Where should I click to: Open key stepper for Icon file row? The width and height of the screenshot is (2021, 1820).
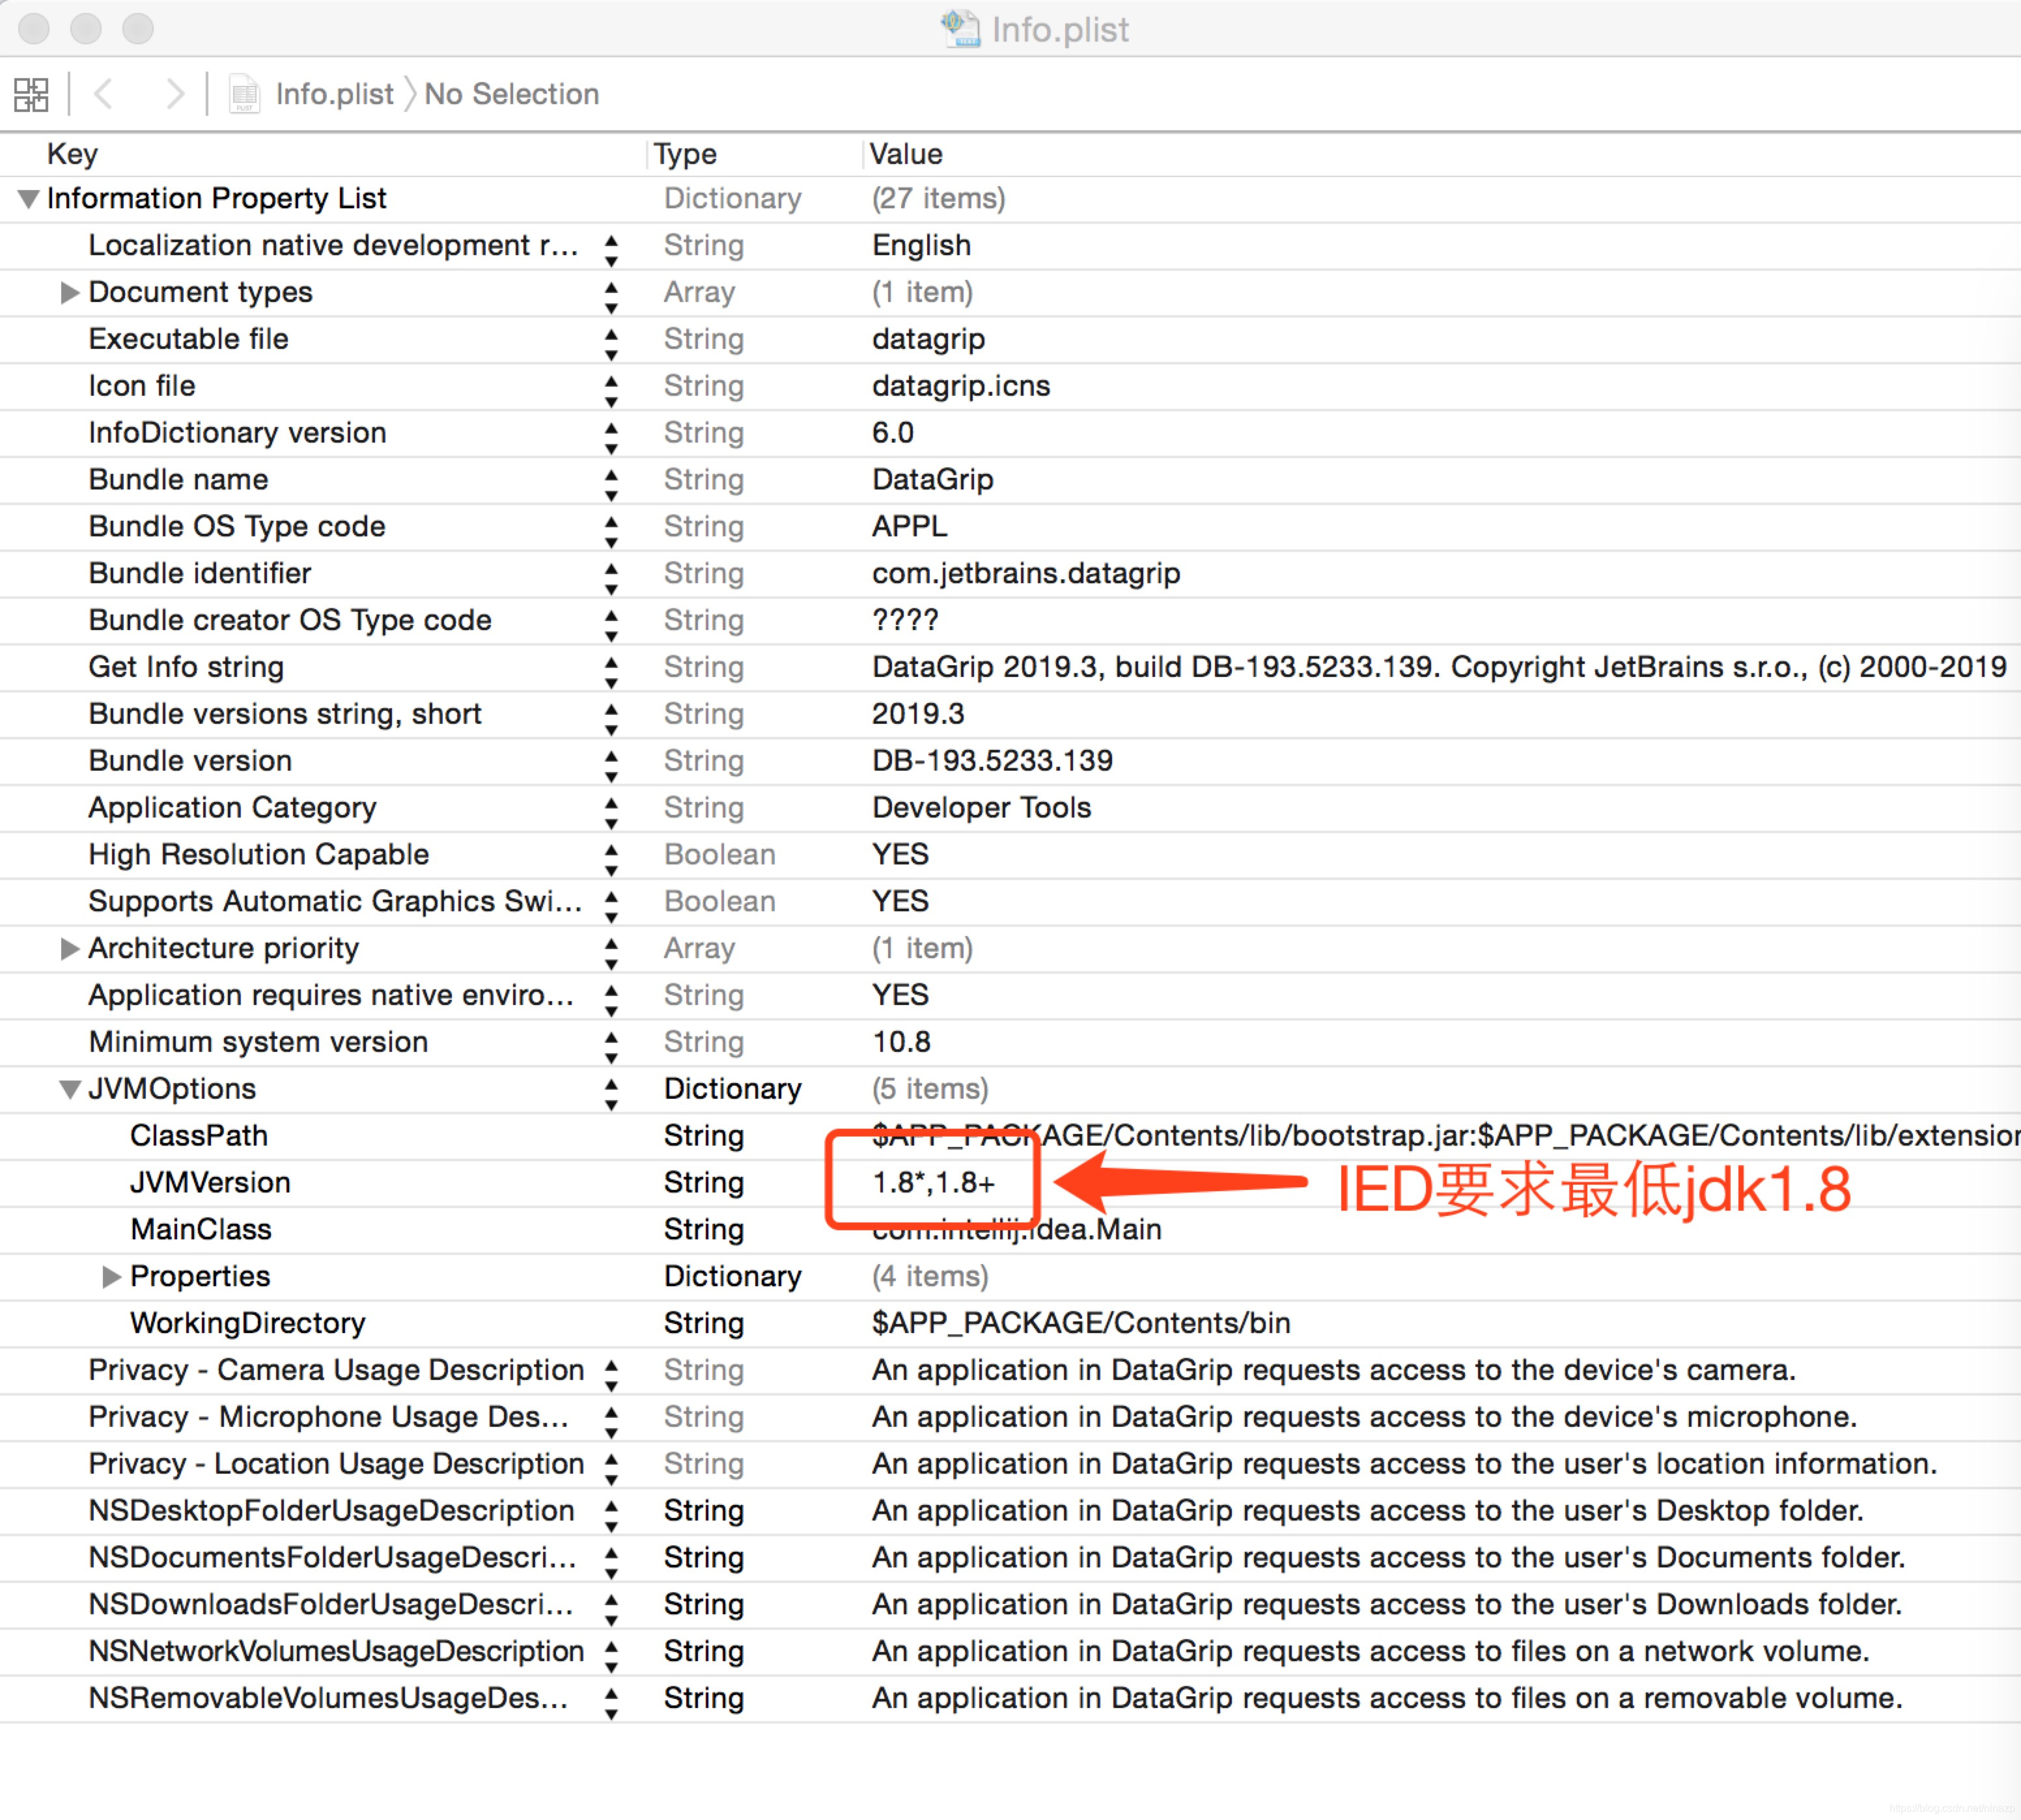click(x=611, y=392)
